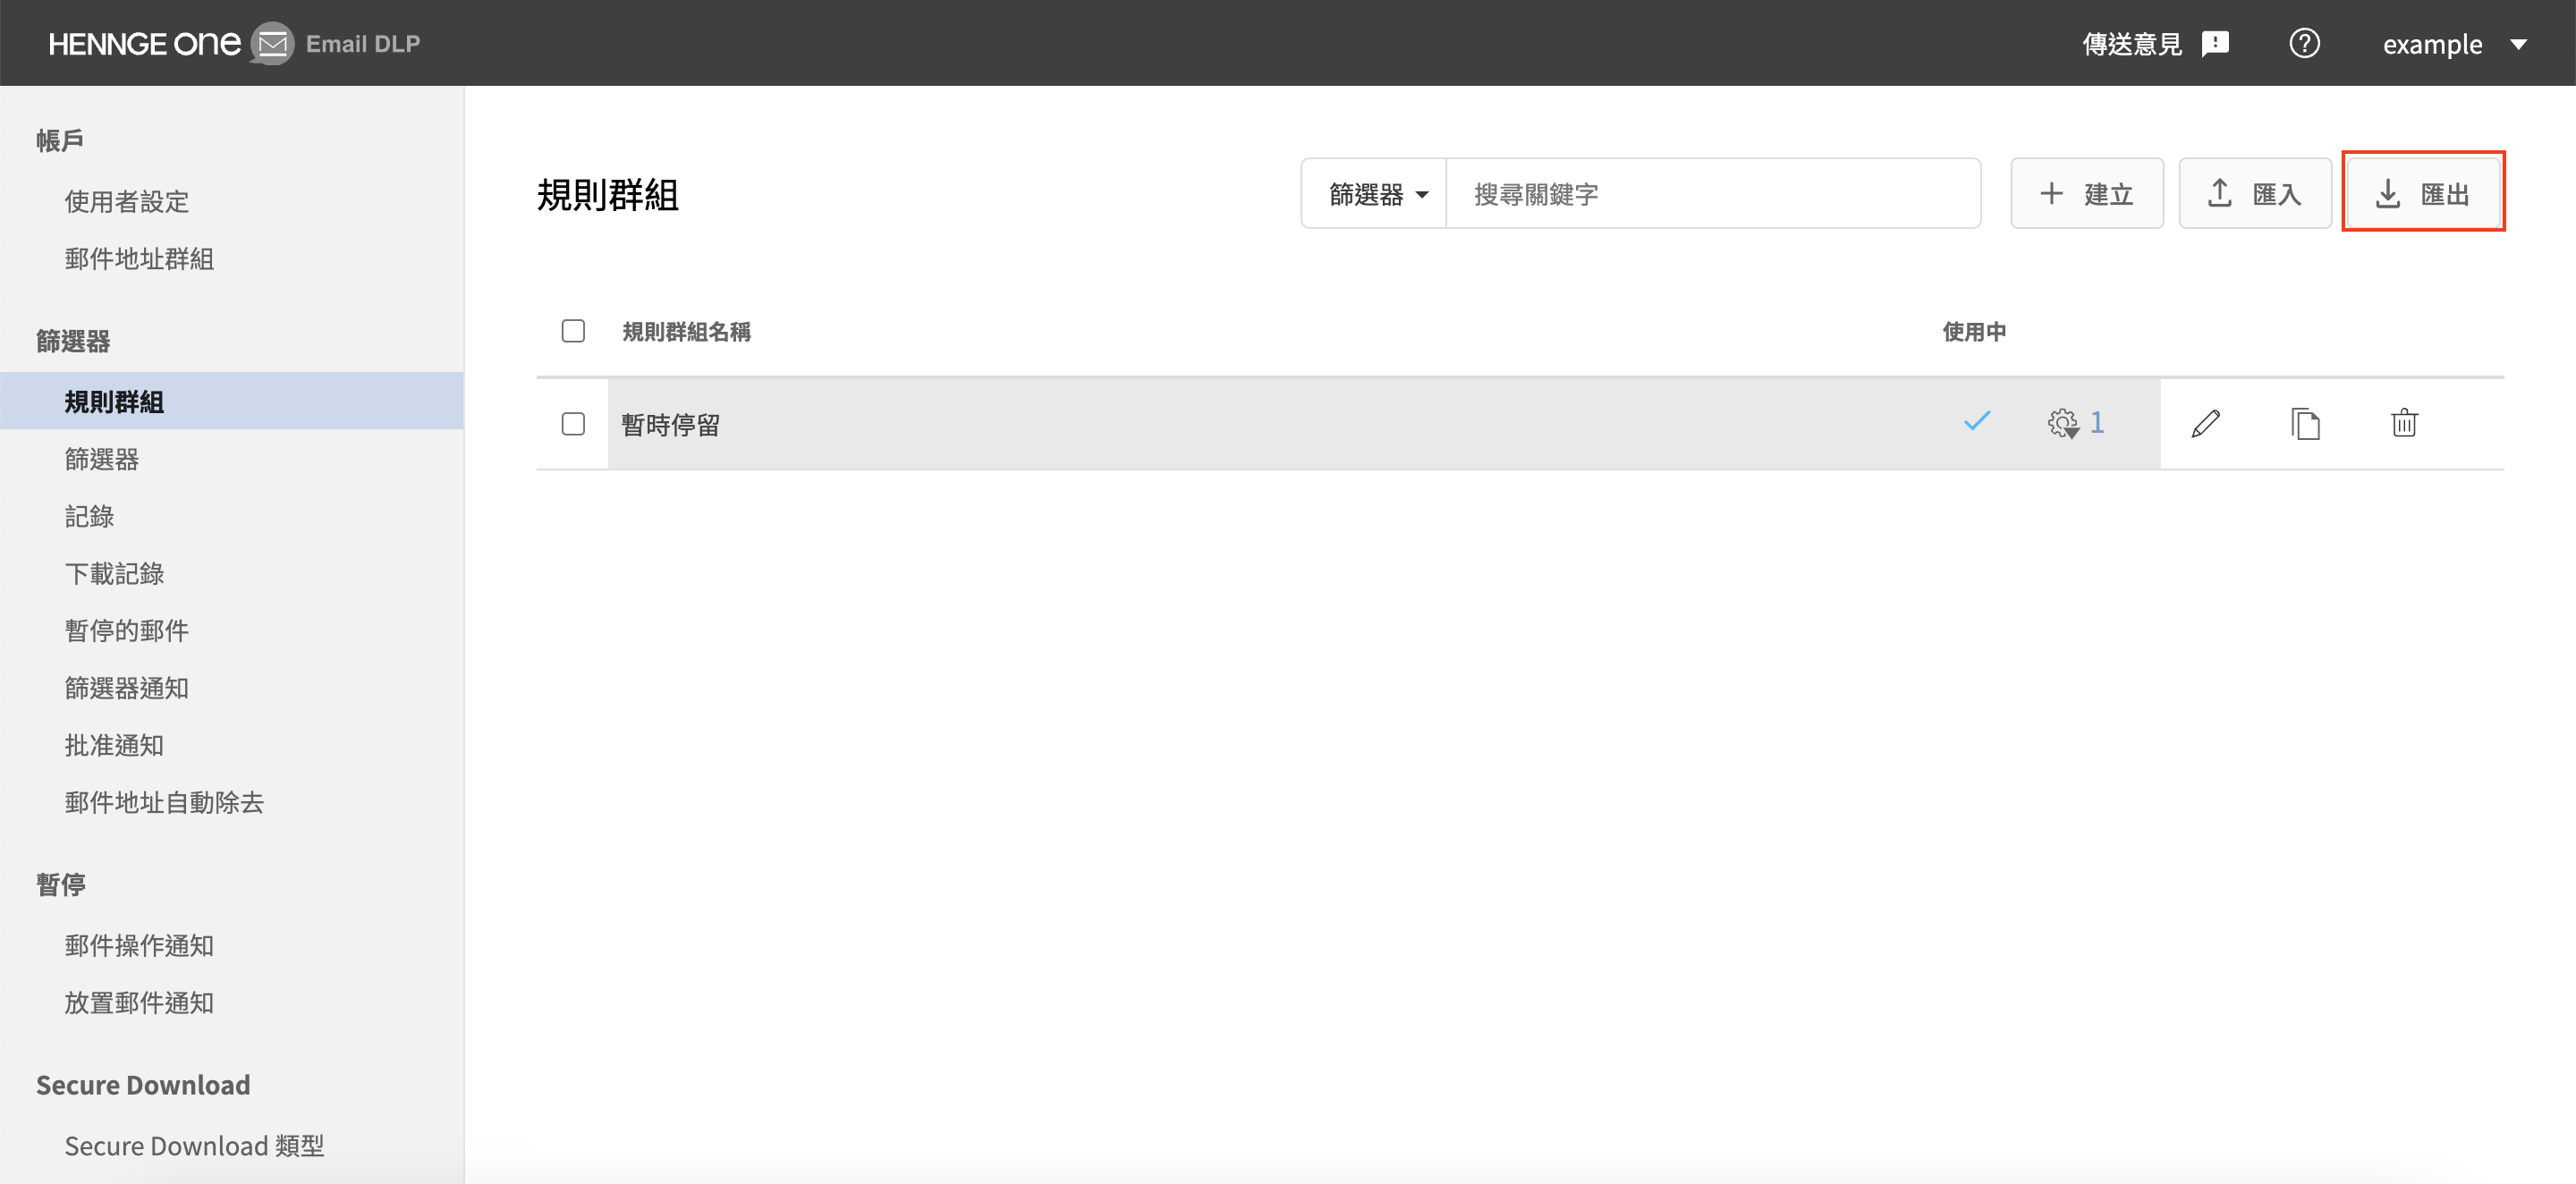Click the filter count number 1
Image resolution: width=2576 pixels, height=1184 pixels.
pos(2097,423)
